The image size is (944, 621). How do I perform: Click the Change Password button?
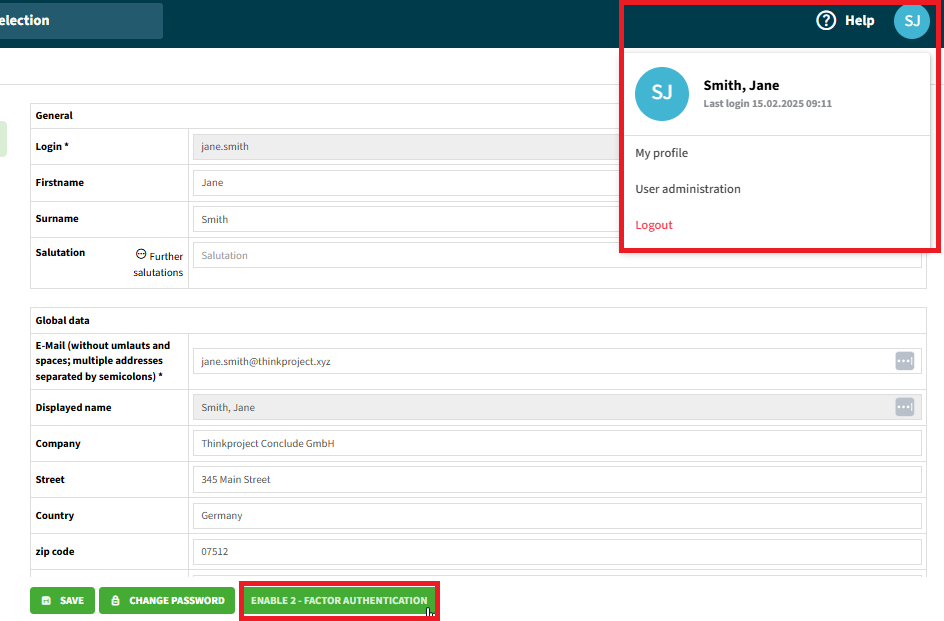[167, 600]
